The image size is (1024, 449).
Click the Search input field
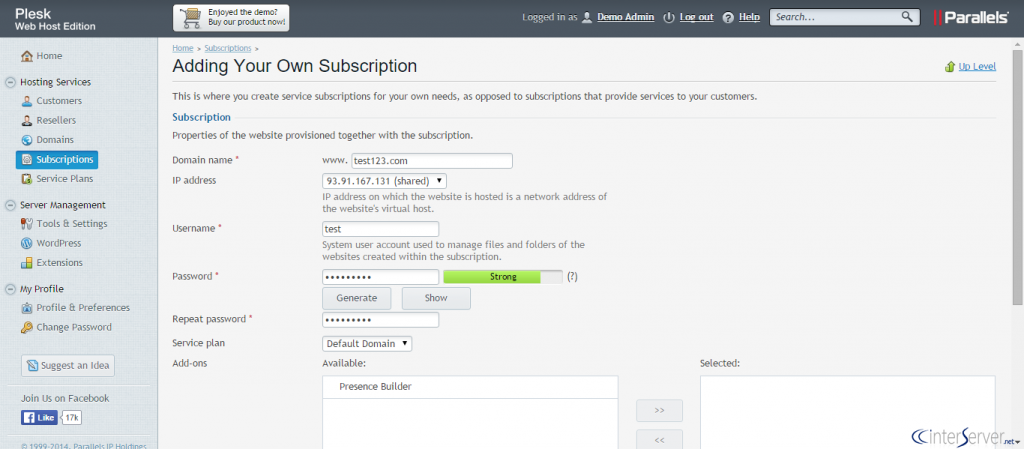pyautogui.click(x=835, y=17)
